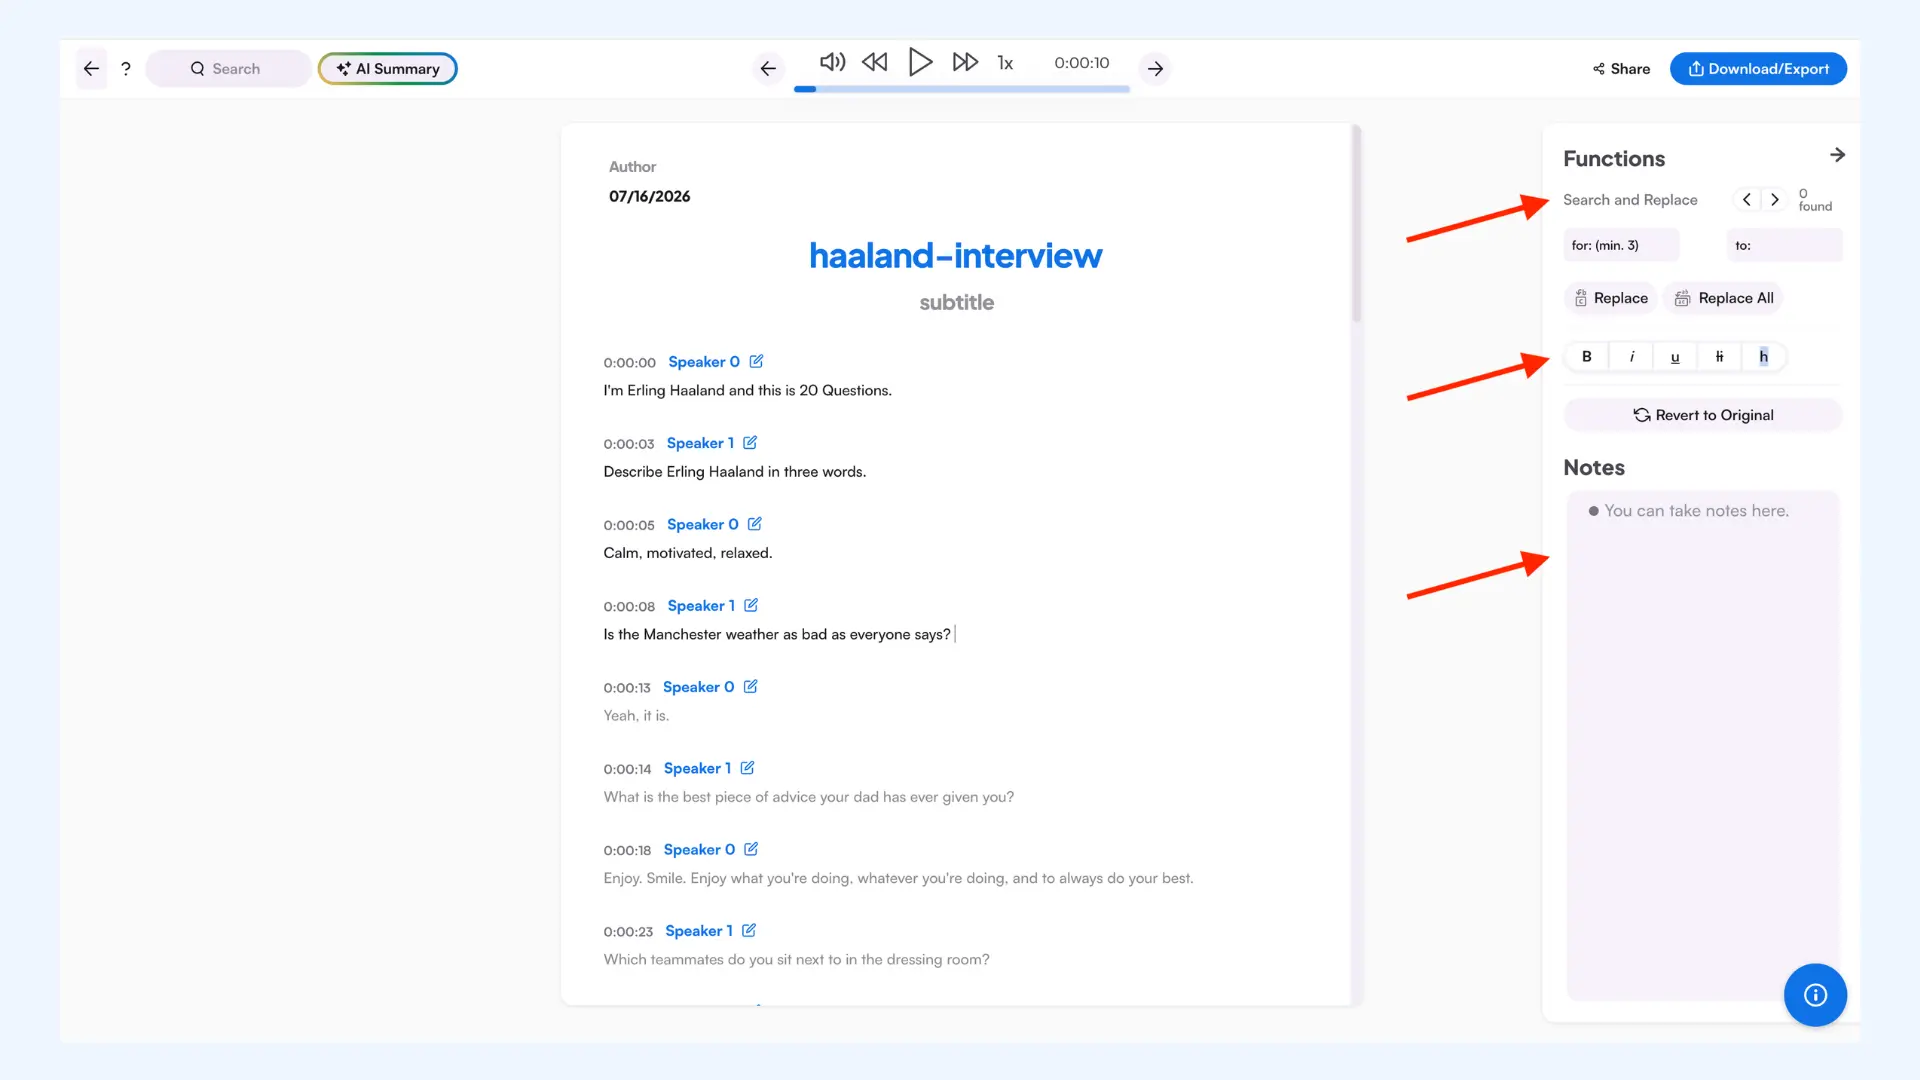Image resolution: width=1920 pixels, height=1080 pixels.
Task: Click right arrow after the 0:00:10 time
Action: pos(1155,69)
